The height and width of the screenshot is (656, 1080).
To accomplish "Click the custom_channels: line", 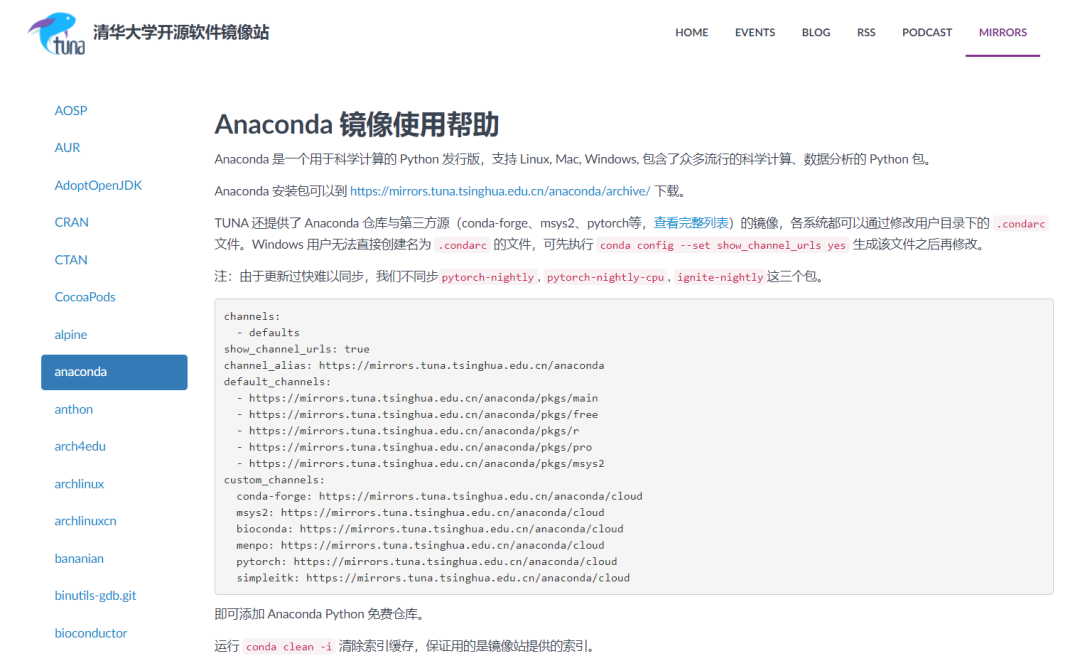I will [x=274, y=480].
